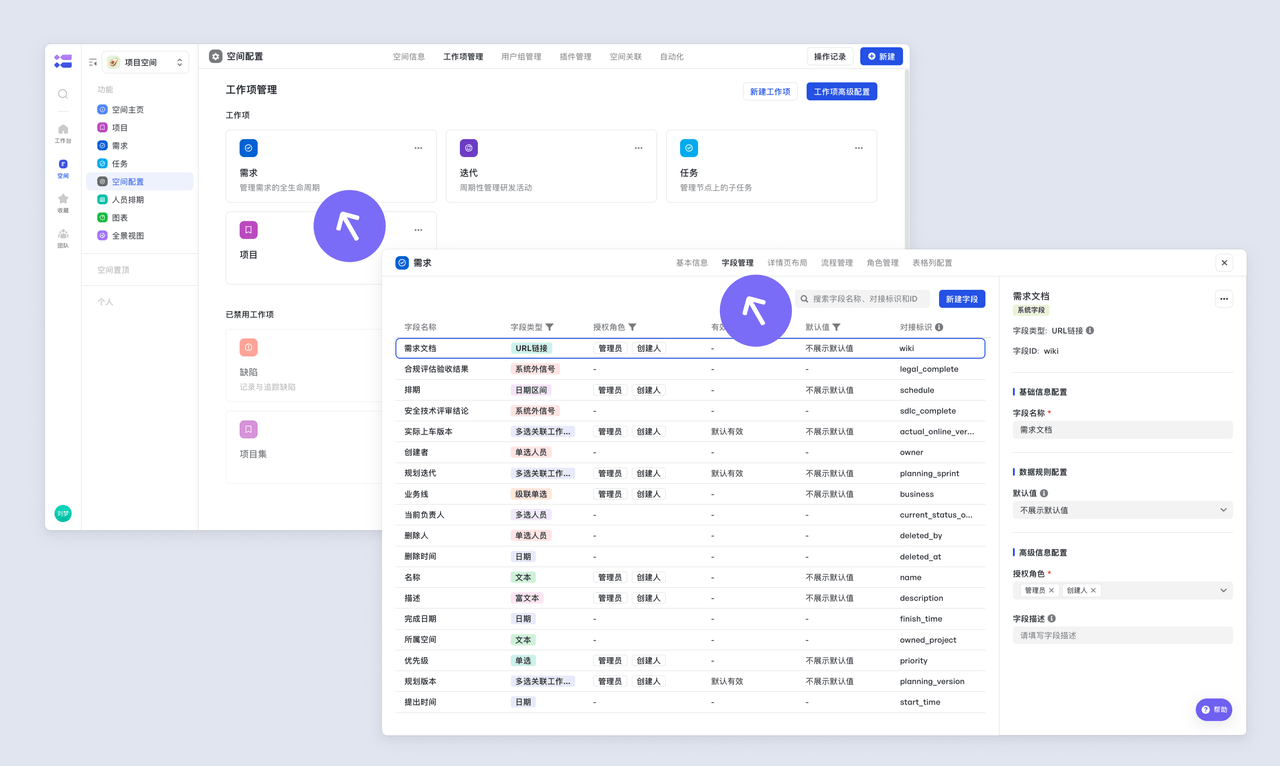Click the search icon in left rail

click(63, 94)
